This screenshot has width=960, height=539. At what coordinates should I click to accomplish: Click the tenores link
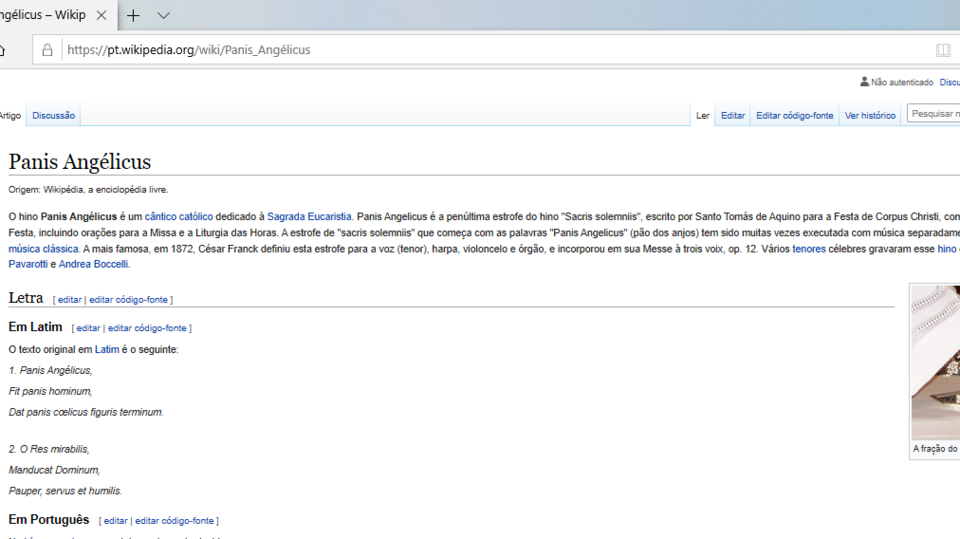coord(809,249)
